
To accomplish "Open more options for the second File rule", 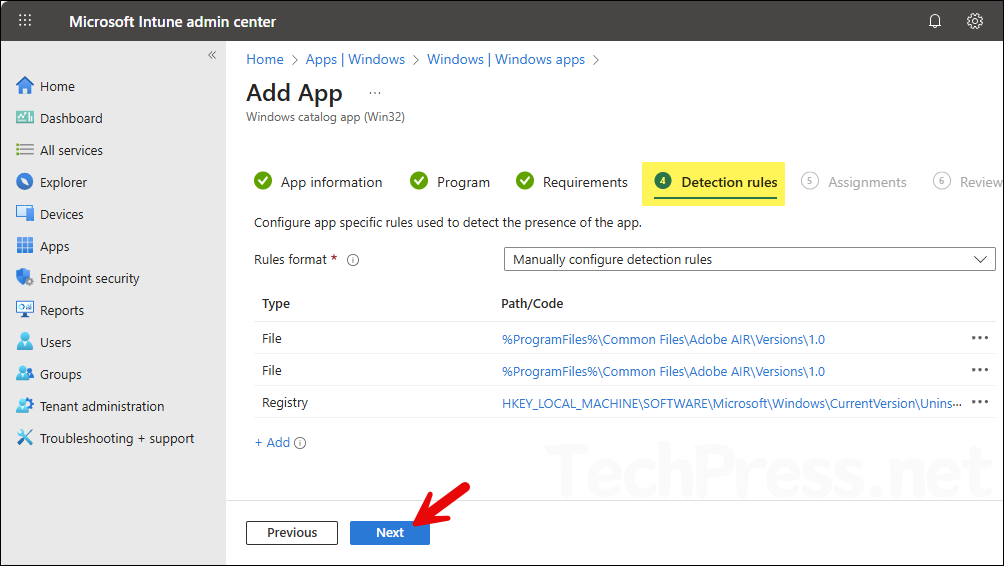I will [x=980, y=370].
